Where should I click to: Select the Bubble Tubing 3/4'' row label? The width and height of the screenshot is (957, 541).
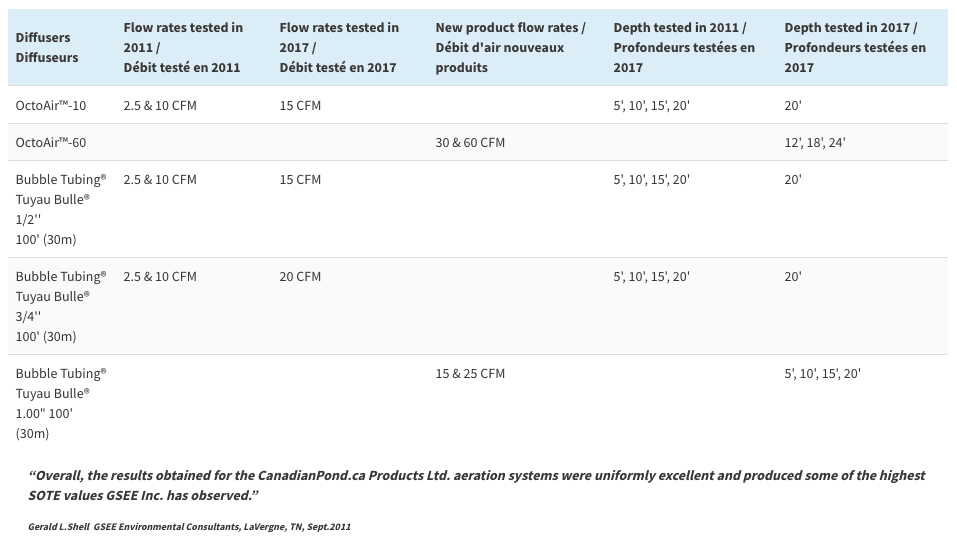60,306
